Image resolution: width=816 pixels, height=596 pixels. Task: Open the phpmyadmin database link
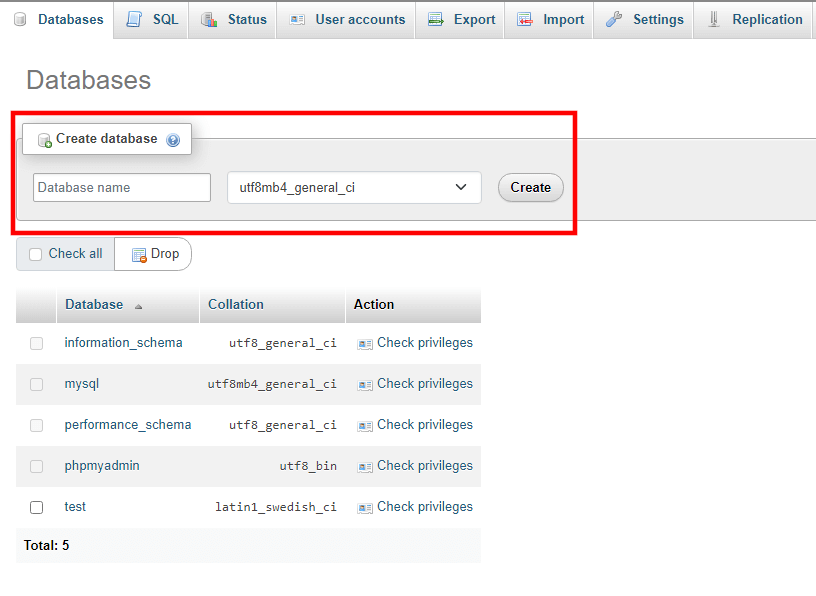pos(102,465)
